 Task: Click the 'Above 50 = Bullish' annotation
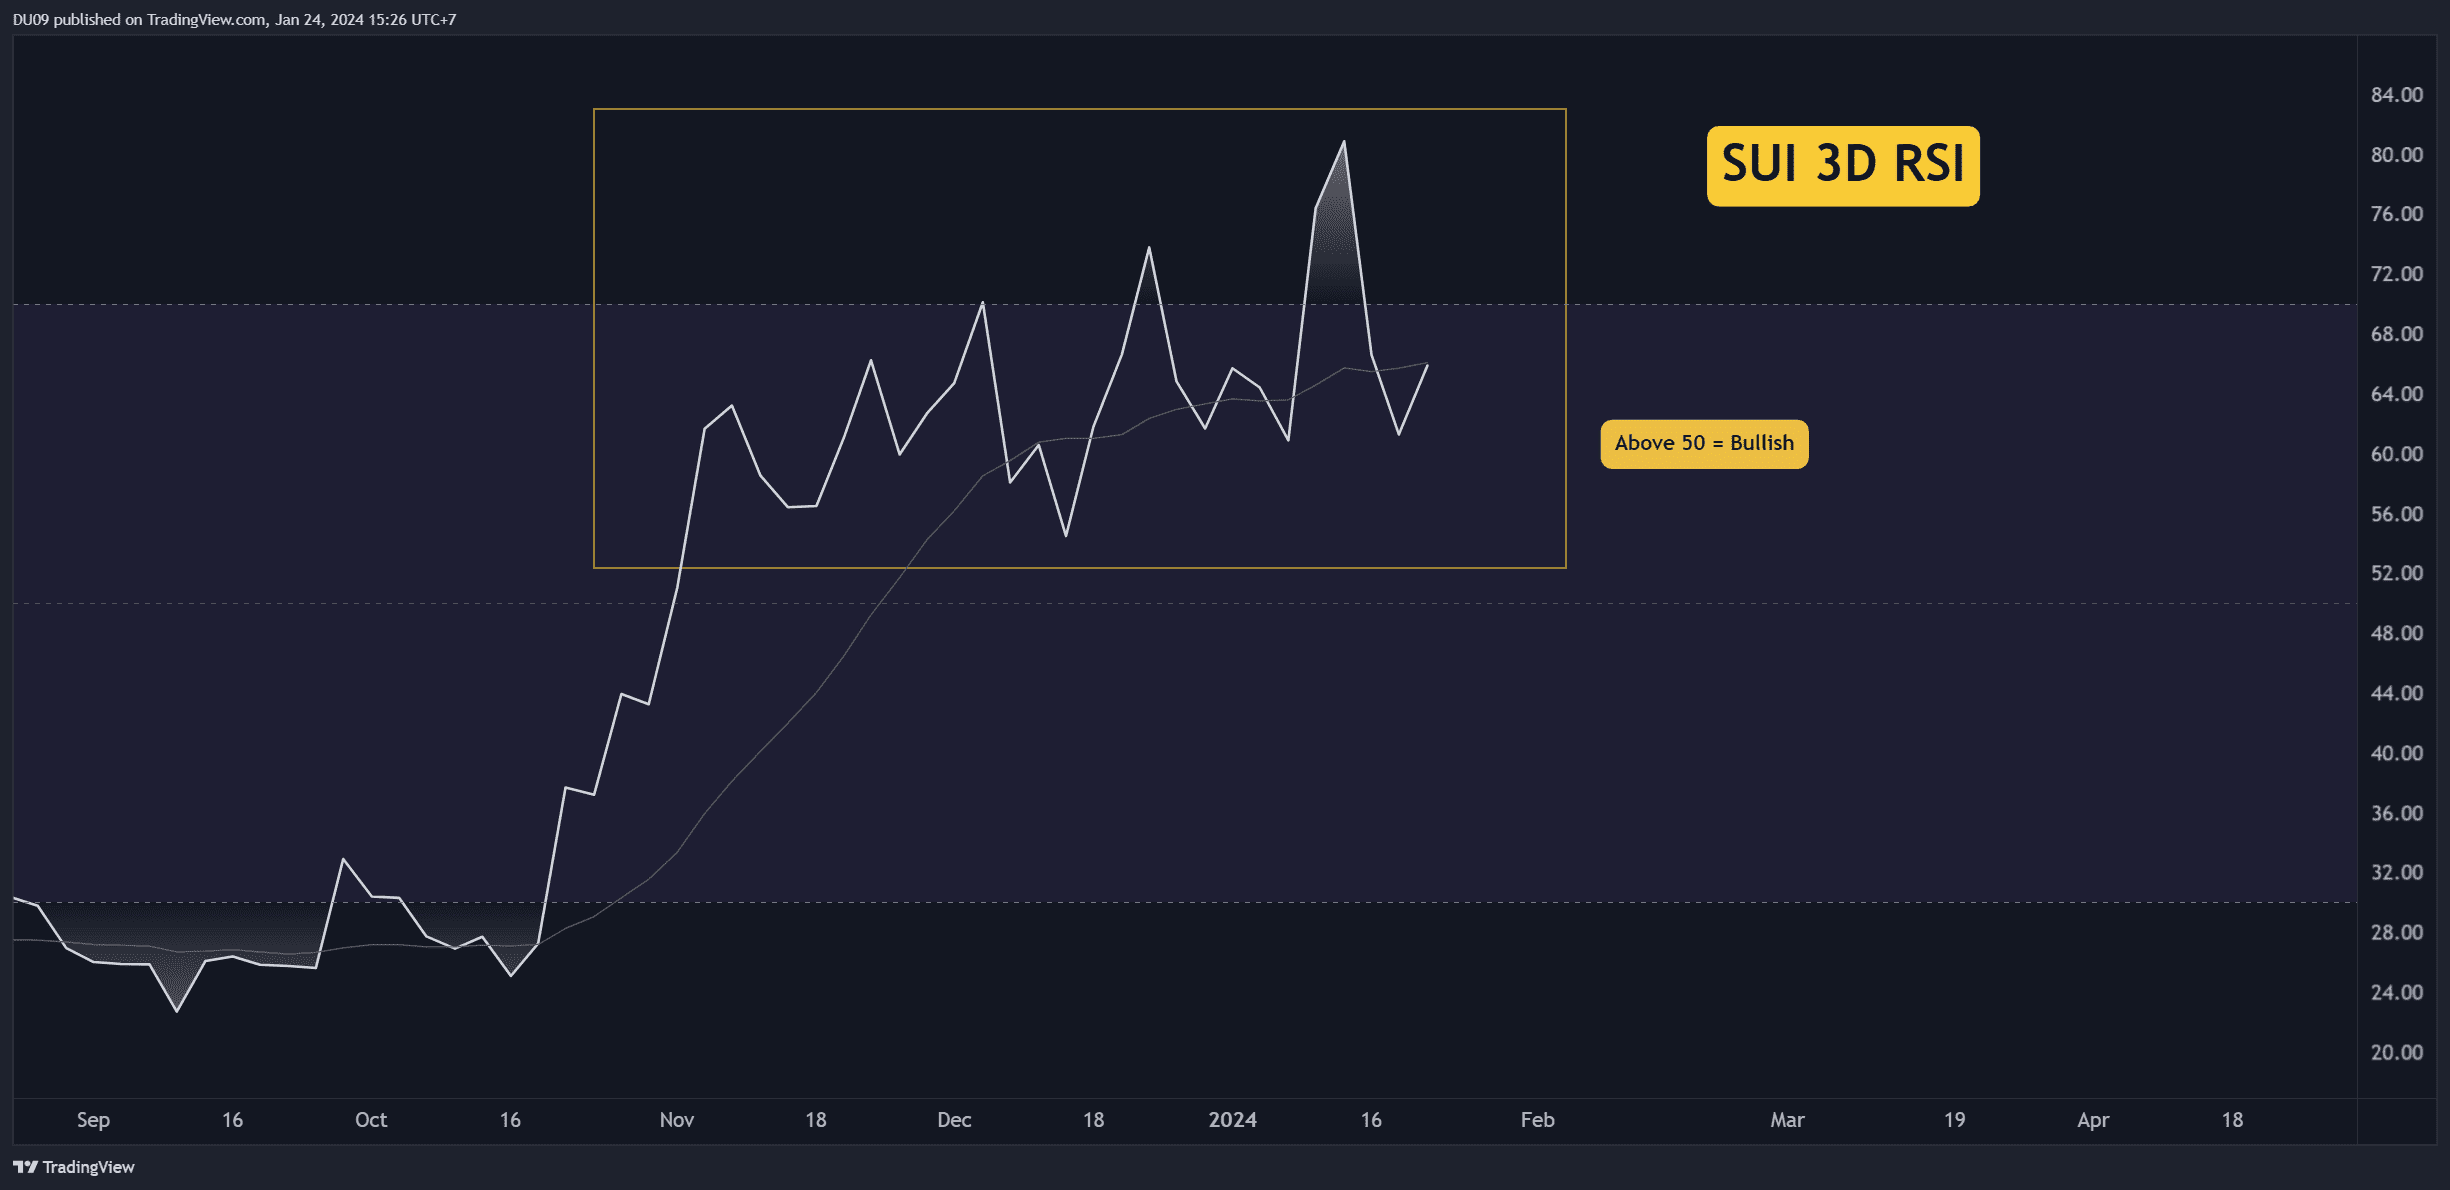(1704, 443)
